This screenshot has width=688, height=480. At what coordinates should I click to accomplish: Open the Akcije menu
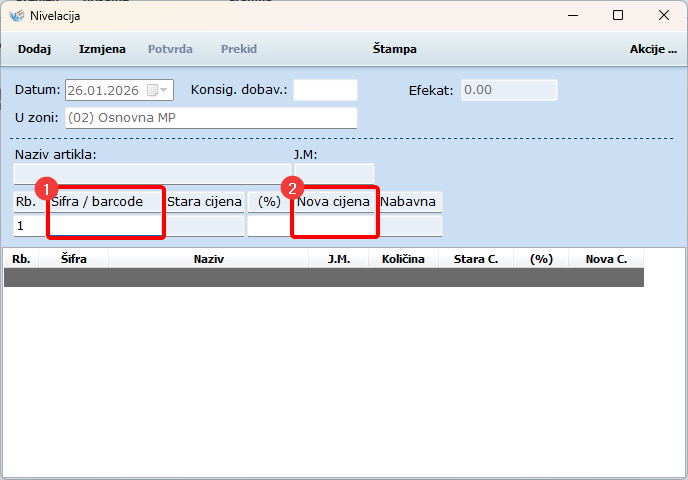(652, 49)
